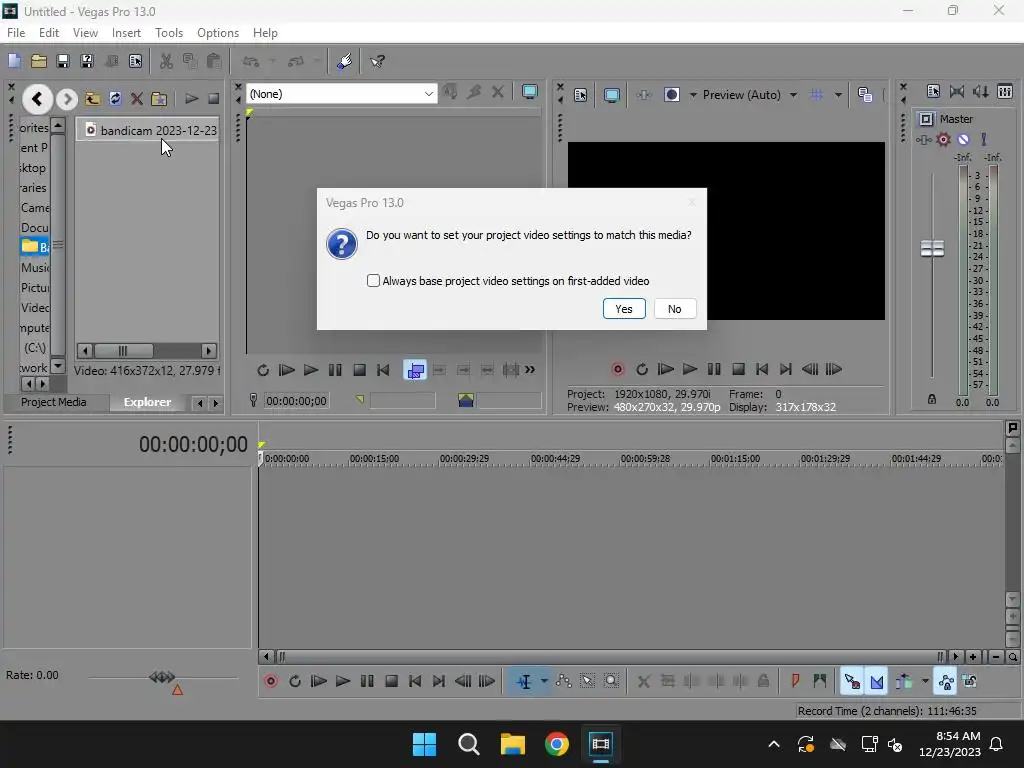Click the Master lock fader channels icon
The height and width of the screenshot is (768, 1024).
tap(932, 399)
